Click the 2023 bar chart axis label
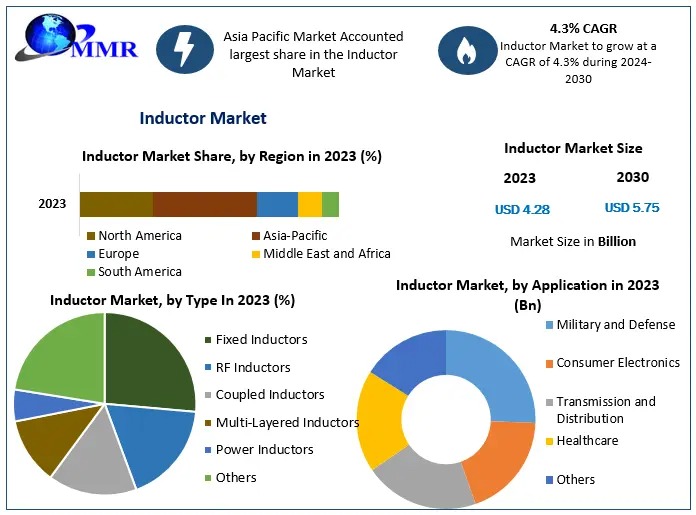 click(x=52, y=204)
